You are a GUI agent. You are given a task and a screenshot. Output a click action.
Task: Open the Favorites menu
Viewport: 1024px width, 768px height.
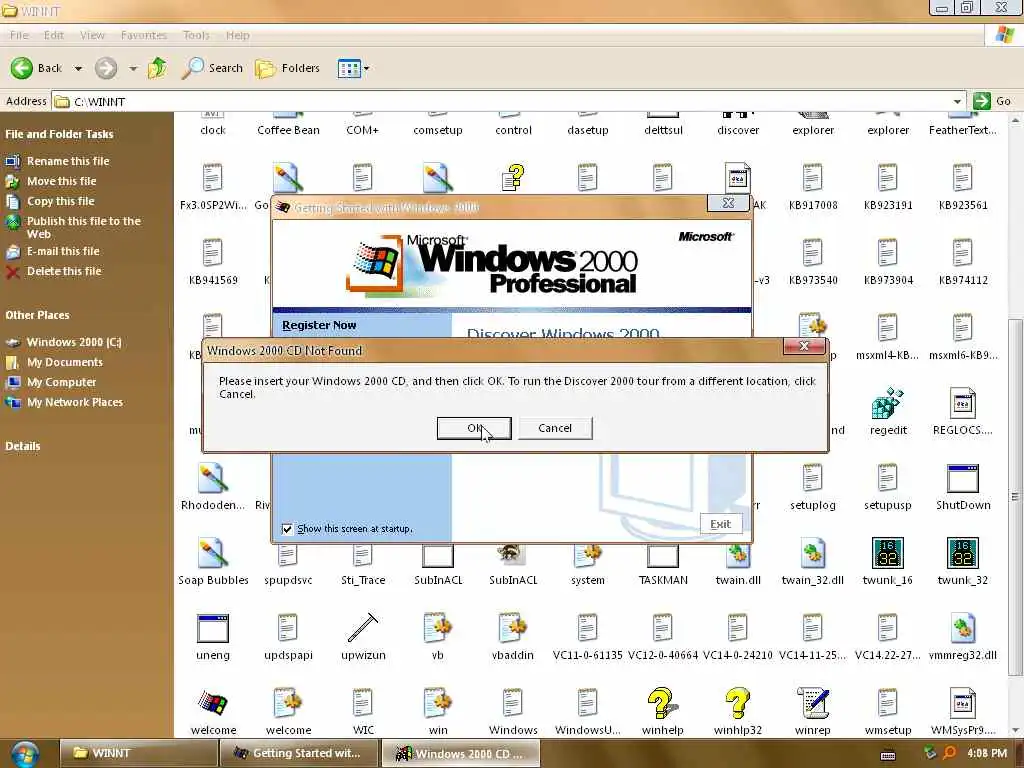144,35
